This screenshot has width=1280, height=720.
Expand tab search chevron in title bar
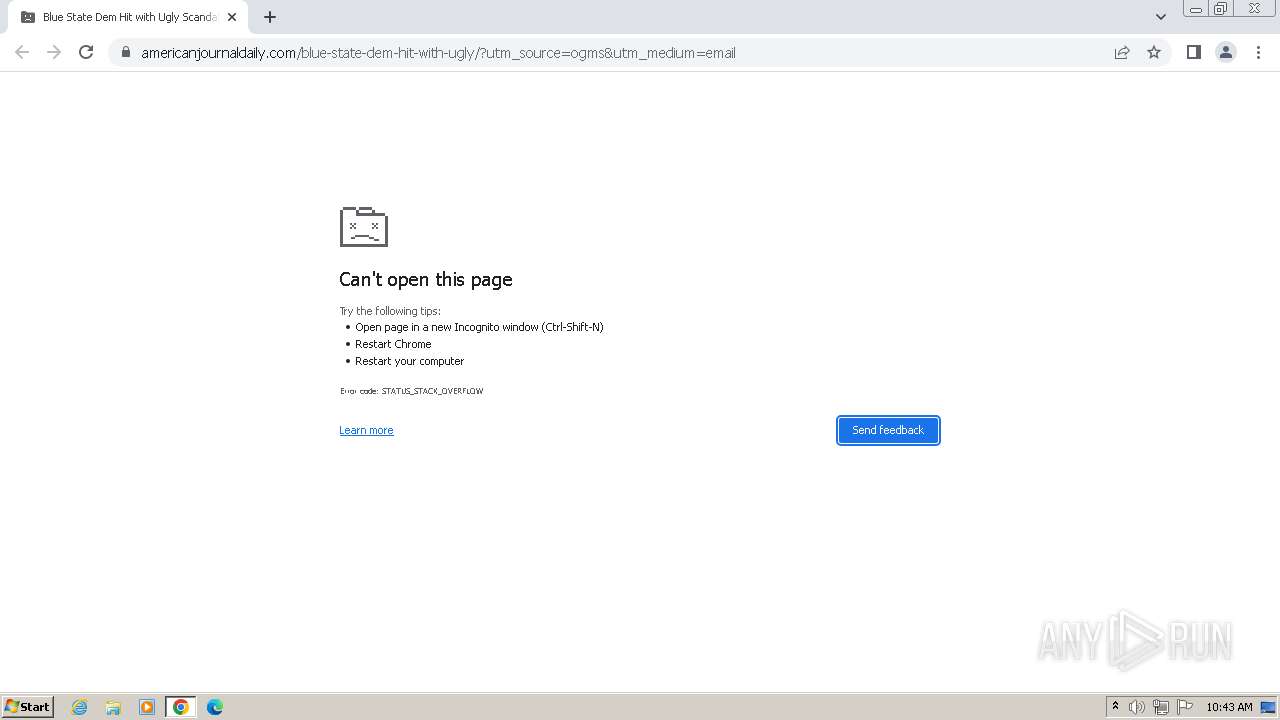pyautogui.click(x=1161, y=17)
